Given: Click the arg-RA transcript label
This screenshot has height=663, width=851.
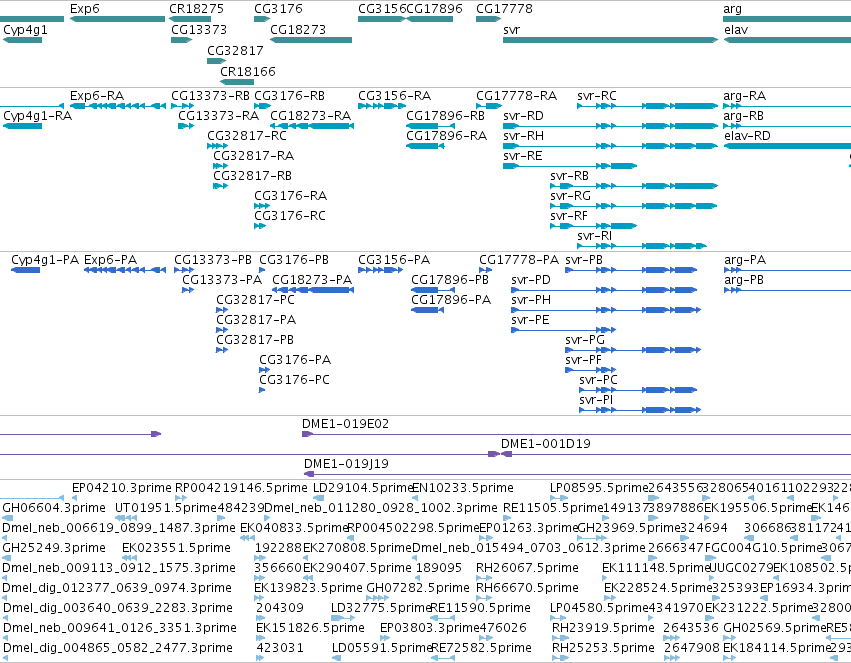Looking at the screenshot, I should point(745,96).
